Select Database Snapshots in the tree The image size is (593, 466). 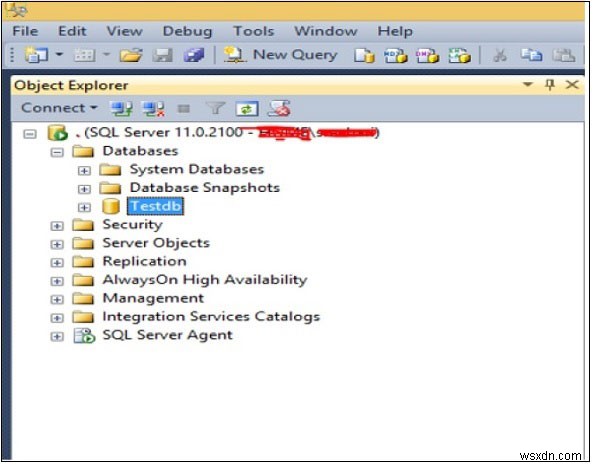point(205,188)
